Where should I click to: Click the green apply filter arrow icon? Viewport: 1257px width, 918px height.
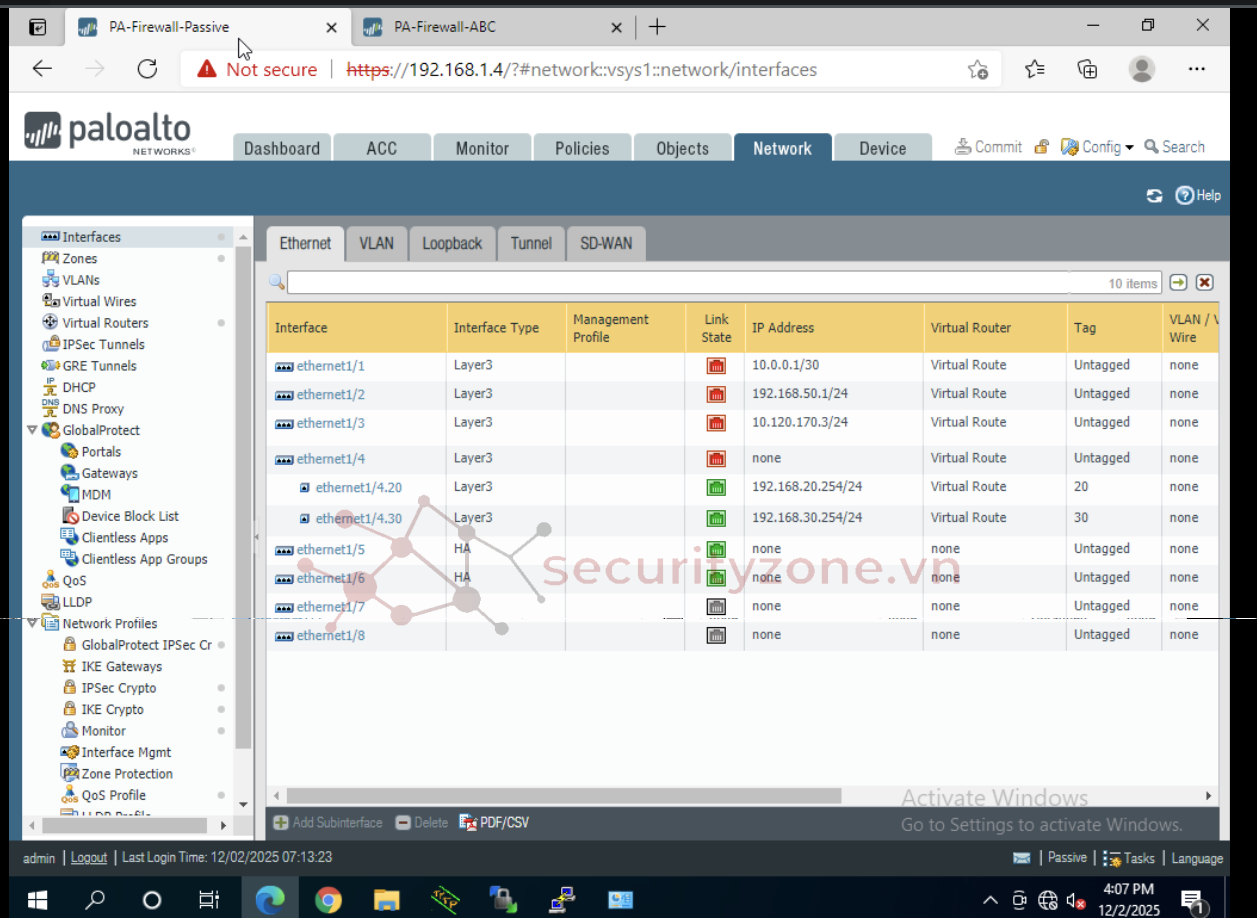click(1178, 283)
